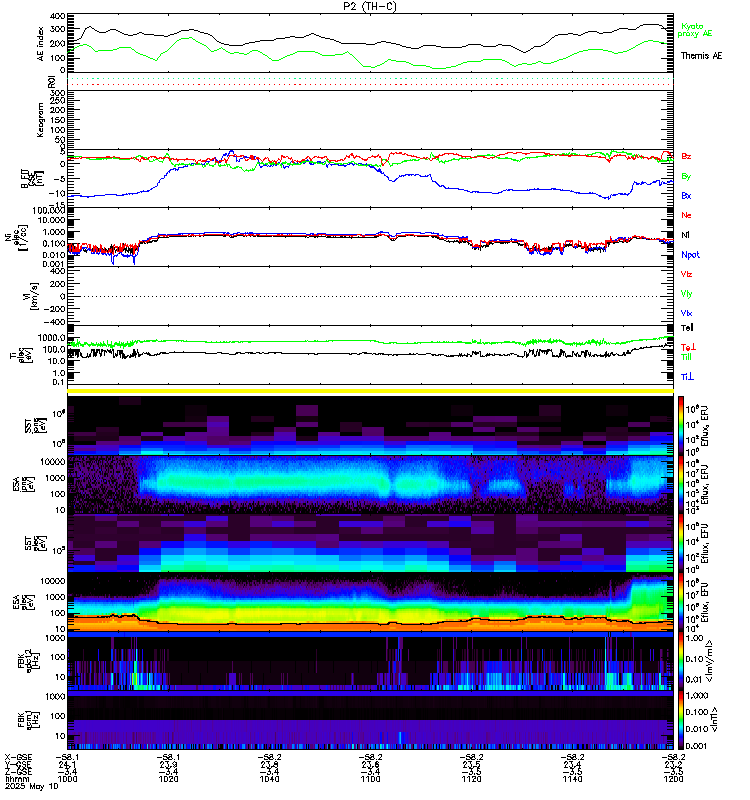
Task: Click the <|mV/m|> colorbar unit label
Action: pyautogui.click(x=710, y=662)
